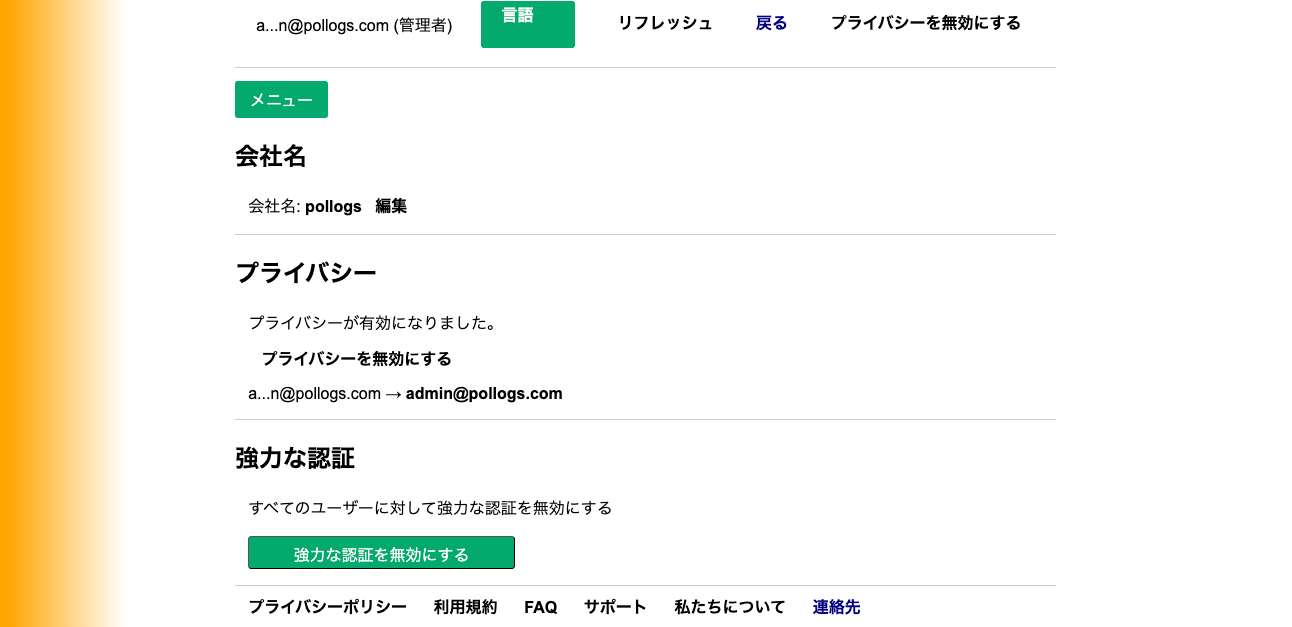Screen dimensions: 1292x627
Task: Click the bold pollogs company name
Action: point(334,207)
